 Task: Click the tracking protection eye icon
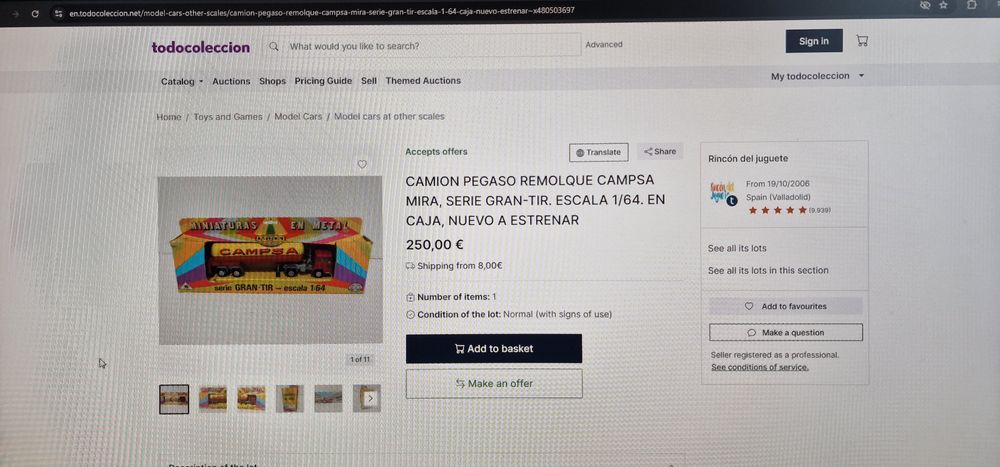[925, 5]
